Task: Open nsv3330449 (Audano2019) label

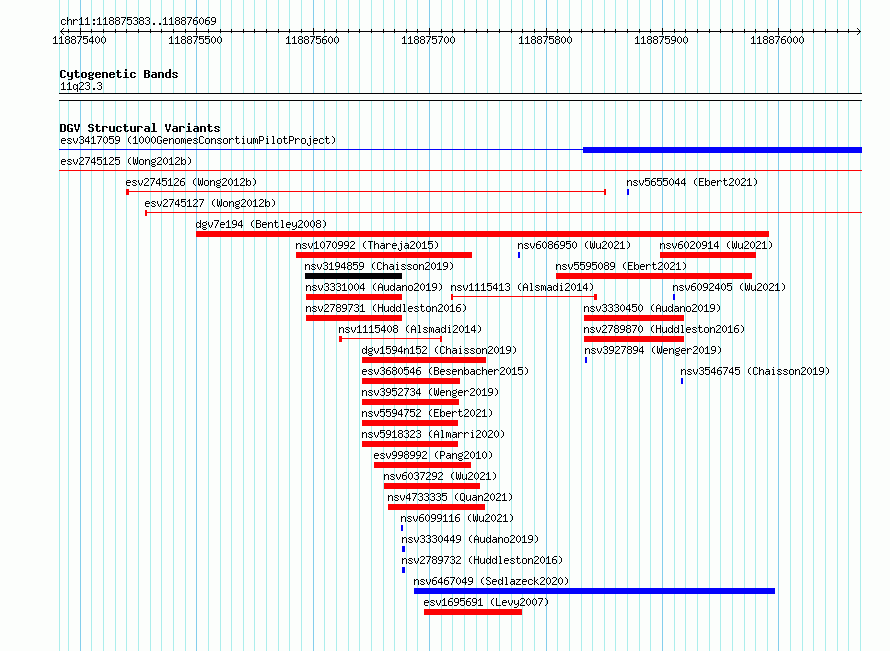Action: (470, 539)
